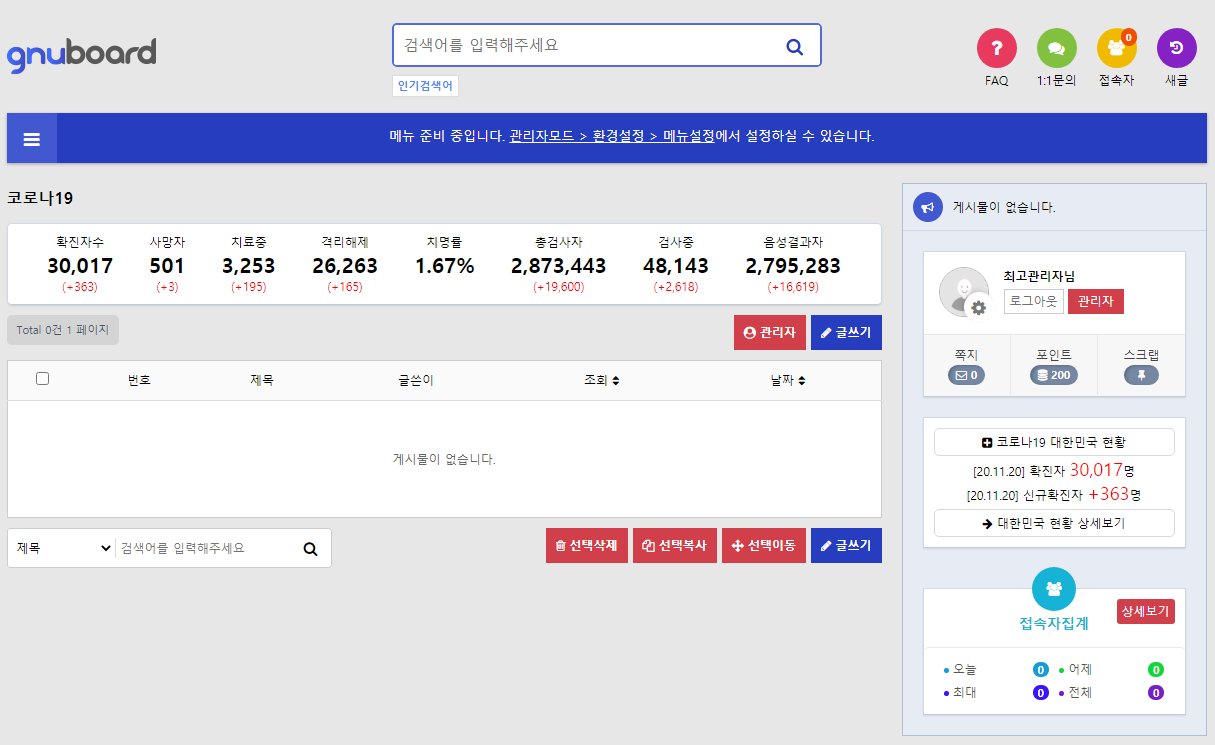Open the 쪽지 messages envelope badge

(x=966, y=376)
